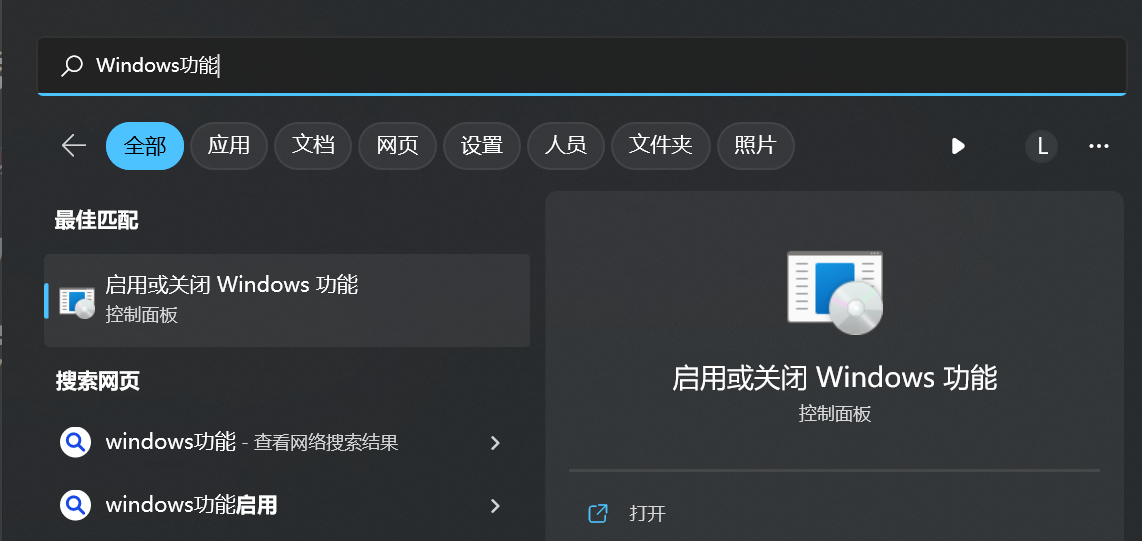The width and height of the screenshot is (1142, 541).
Task: Open the L user account avatar
Action: pos(1041,146)
